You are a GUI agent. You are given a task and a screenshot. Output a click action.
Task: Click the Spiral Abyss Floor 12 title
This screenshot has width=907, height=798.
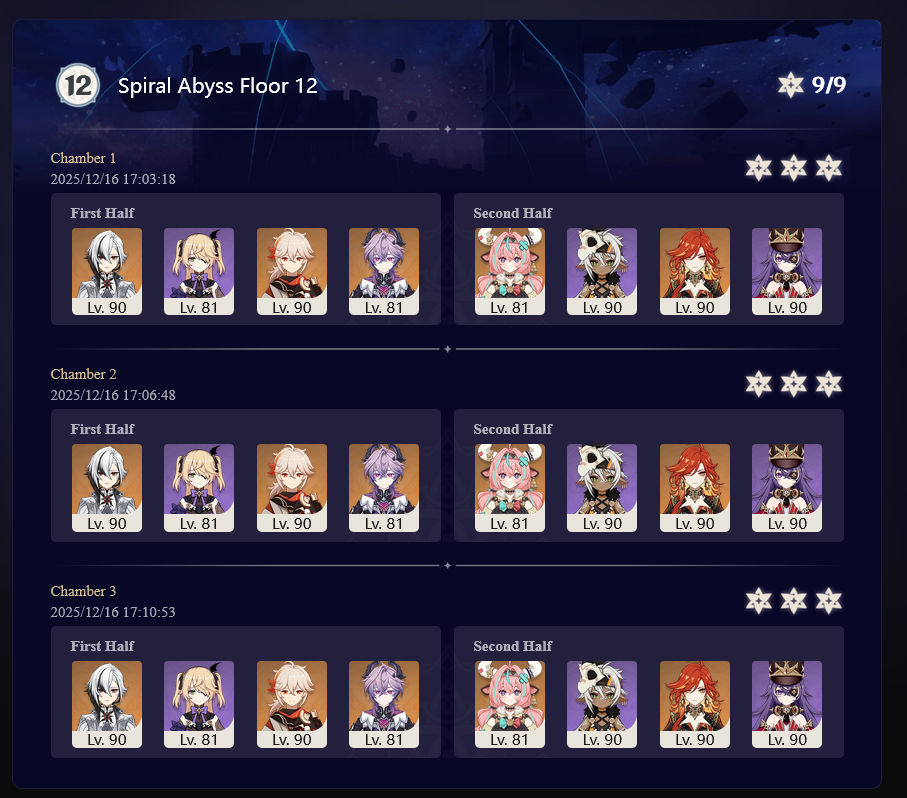pyautogui.click(x=218, y=86)
